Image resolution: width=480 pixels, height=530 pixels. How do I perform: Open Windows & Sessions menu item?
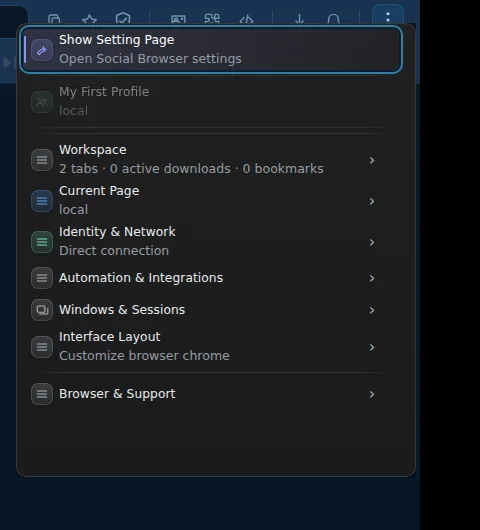211,310
